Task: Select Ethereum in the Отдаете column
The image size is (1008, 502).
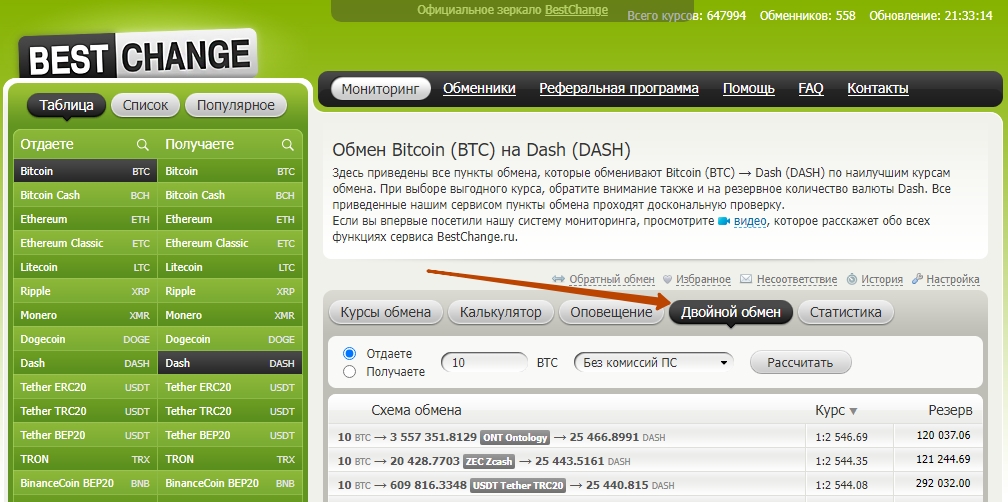Action: [85, 219]
